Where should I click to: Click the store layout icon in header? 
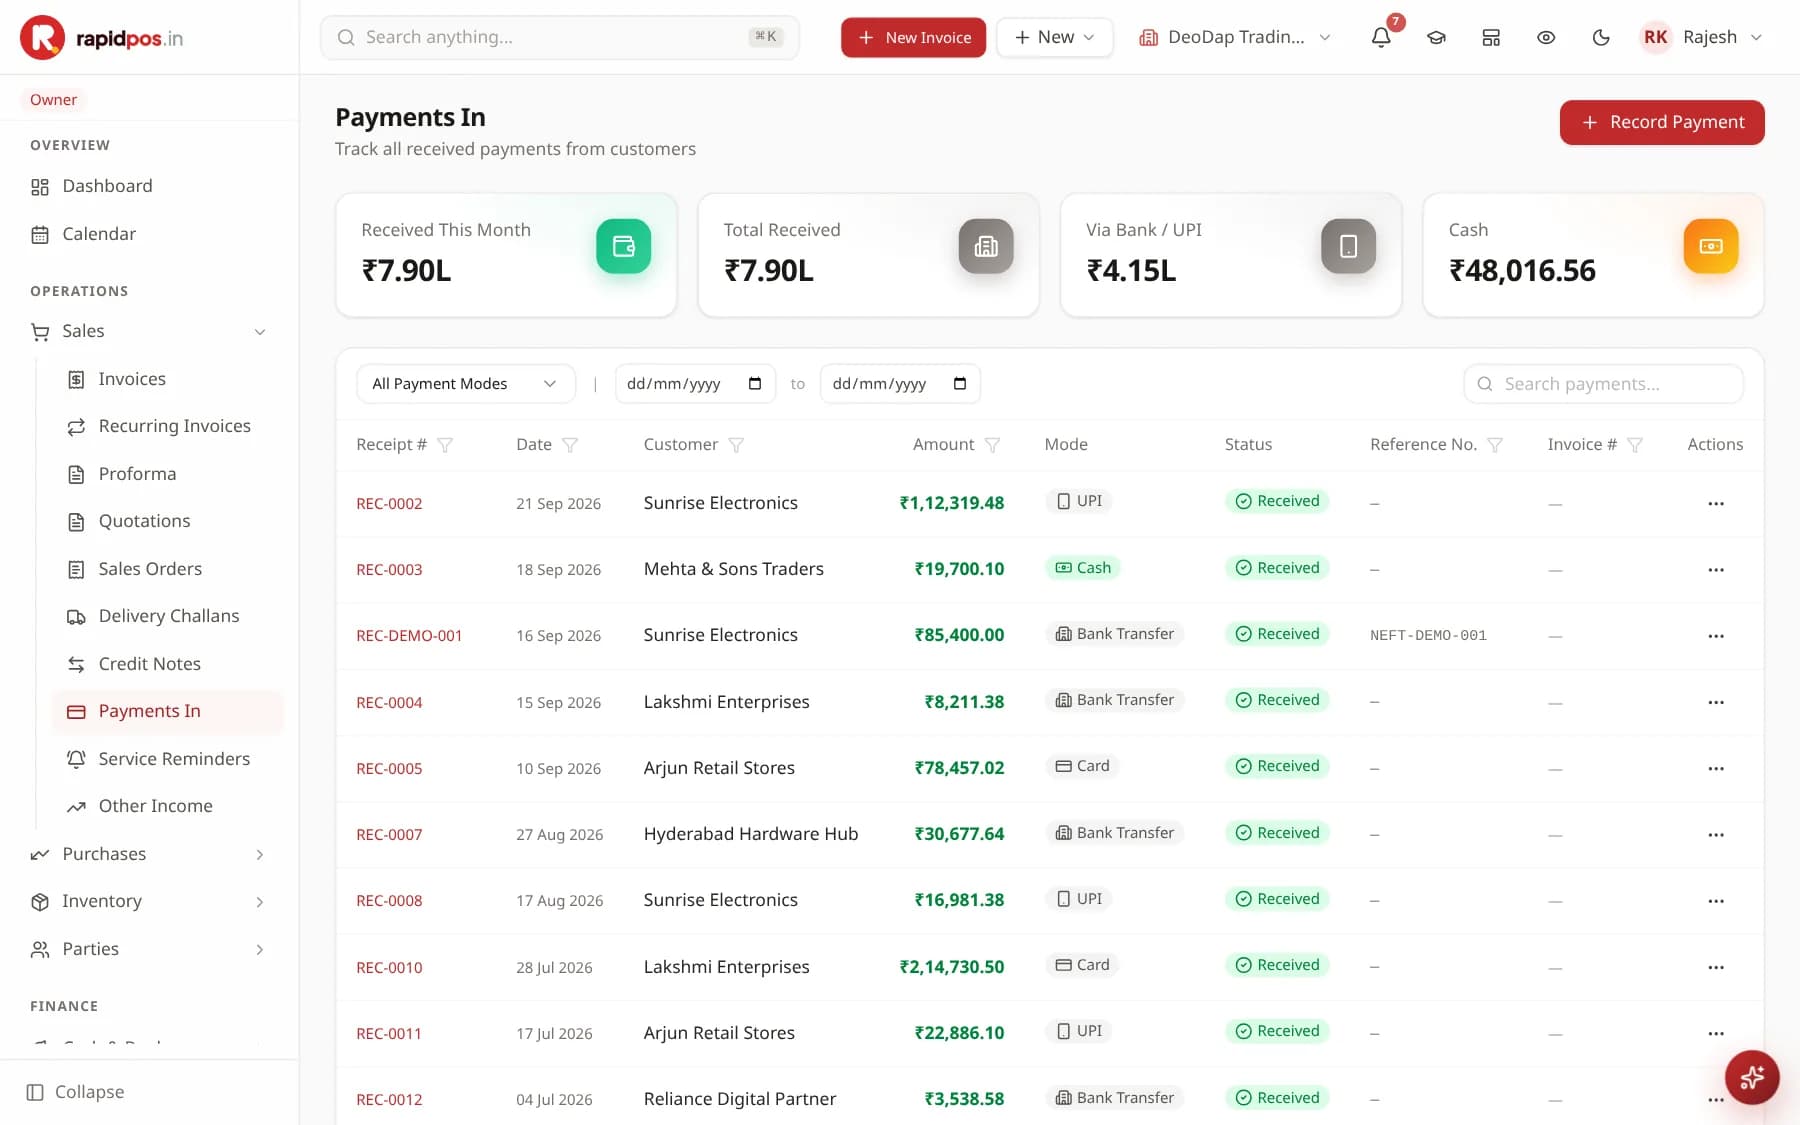(x=1491, y=37)
